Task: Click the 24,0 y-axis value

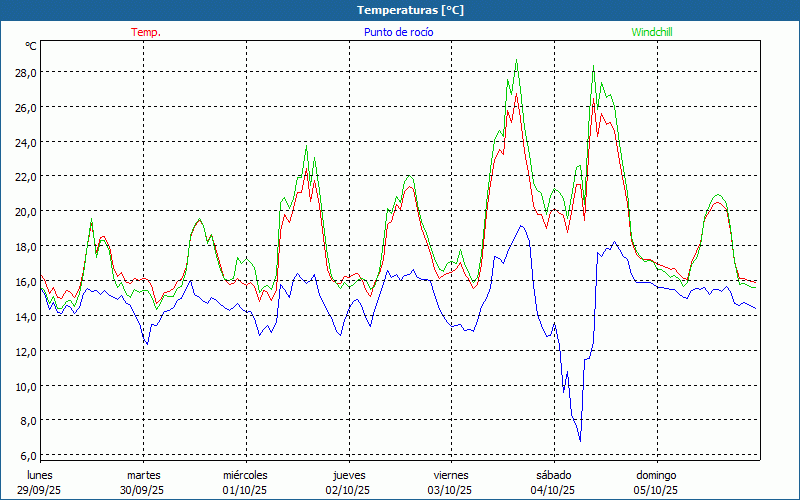Action: 25,142
